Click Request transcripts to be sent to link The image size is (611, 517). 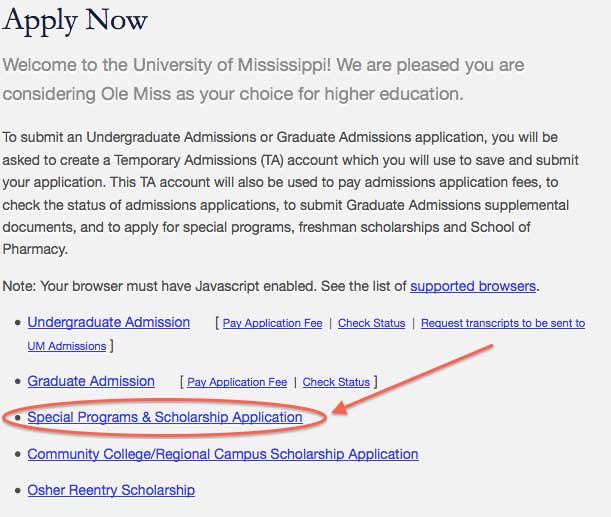coord(503,323)
